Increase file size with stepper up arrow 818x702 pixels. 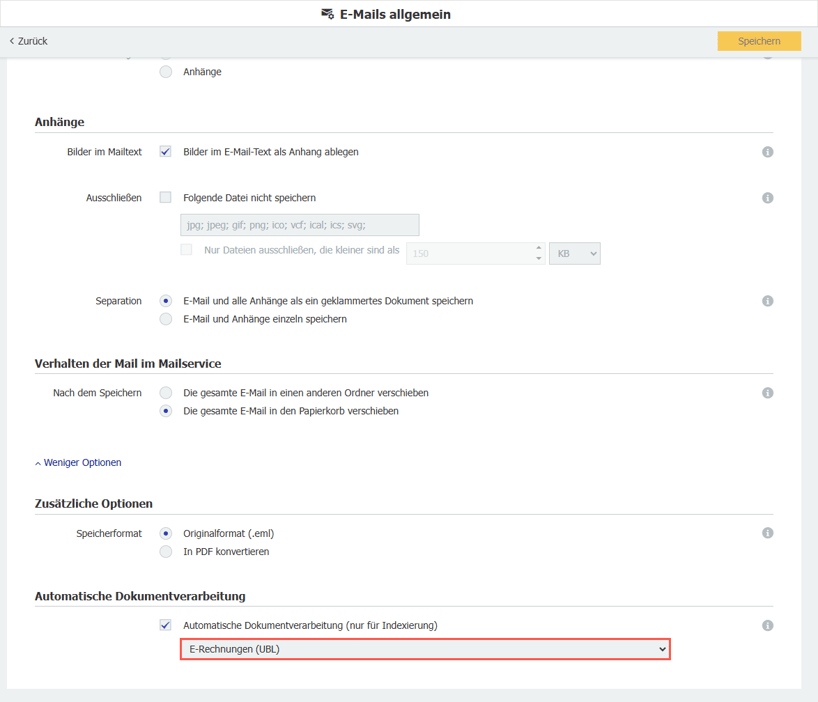click(539, 248)
